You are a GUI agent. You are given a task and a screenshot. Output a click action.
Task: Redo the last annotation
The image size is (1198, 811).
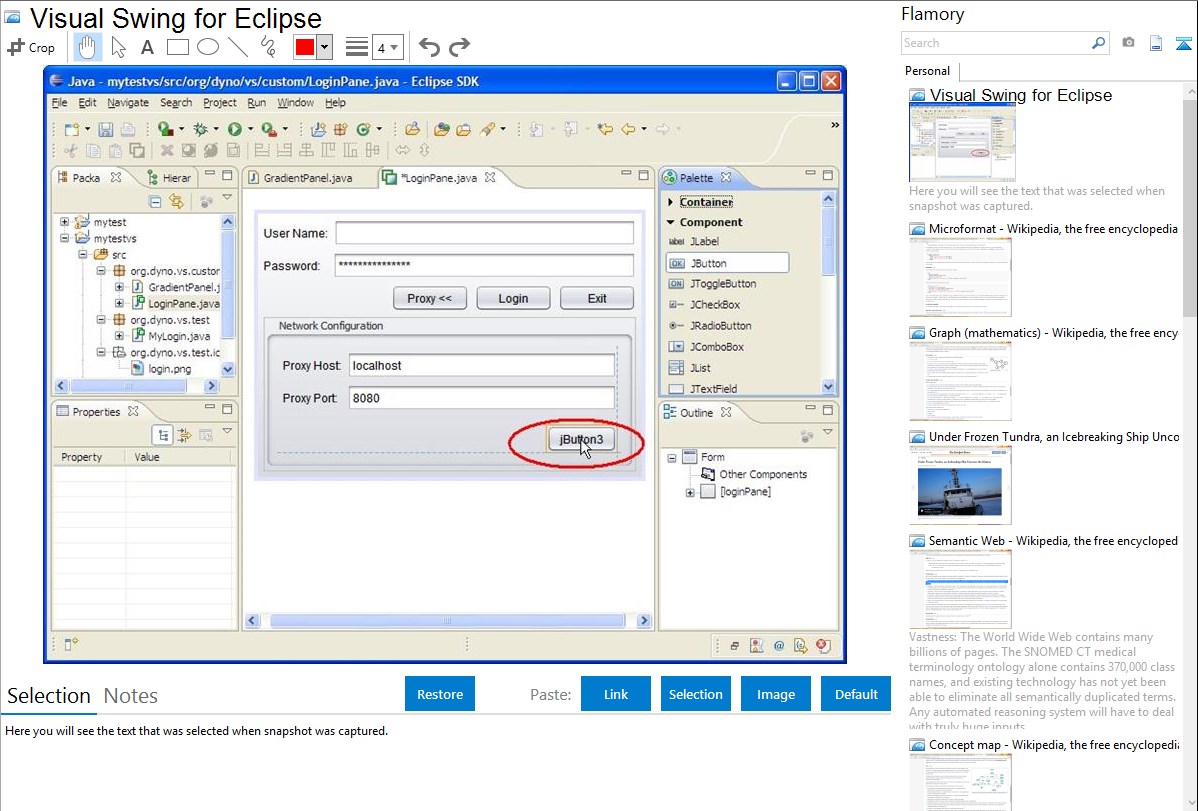click(x=459, y=47)
